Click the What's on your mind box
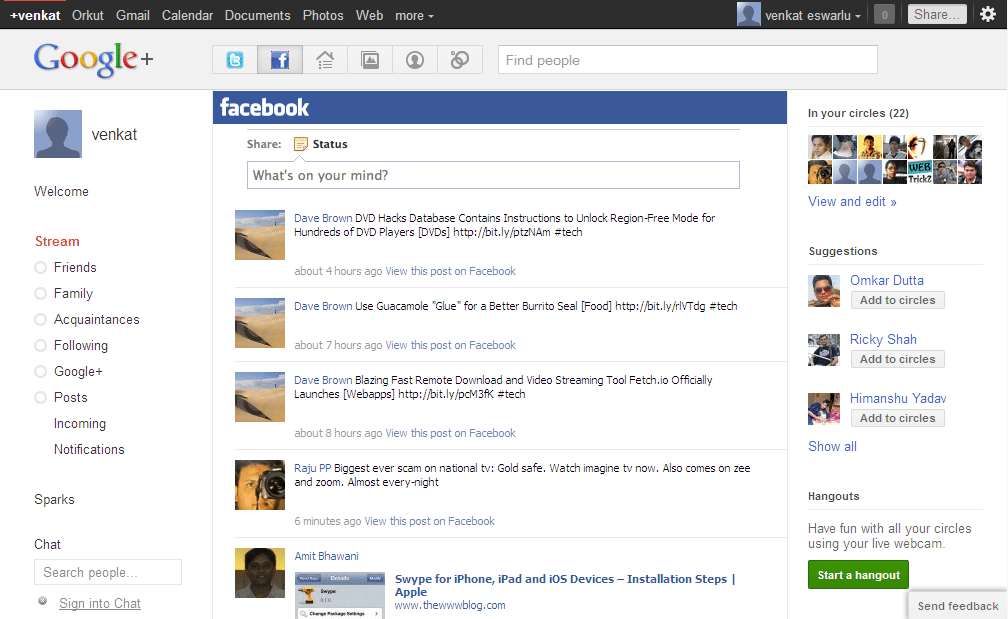 coord(493,175)
